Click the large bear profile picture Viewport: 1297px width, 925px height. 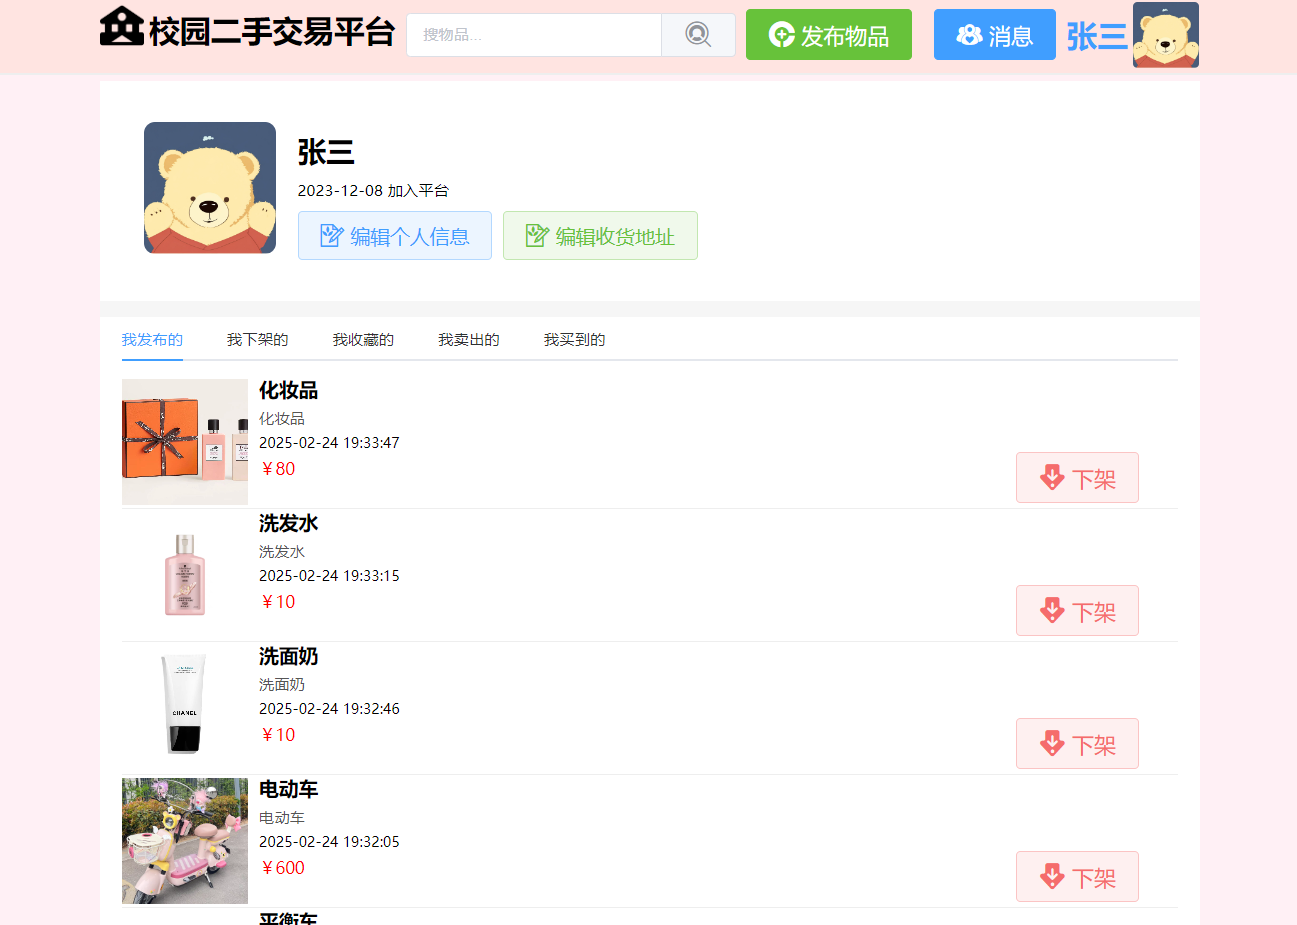coord(210,188)
